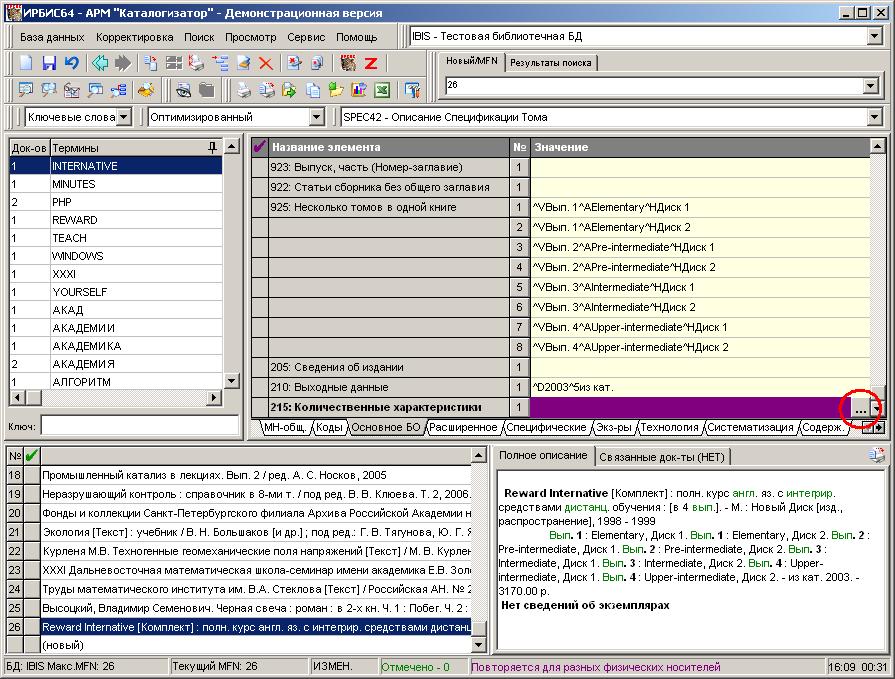The height and width of the screenshot is (679, 895).
Task: Click the eye view icon
Action: (184, 90)
